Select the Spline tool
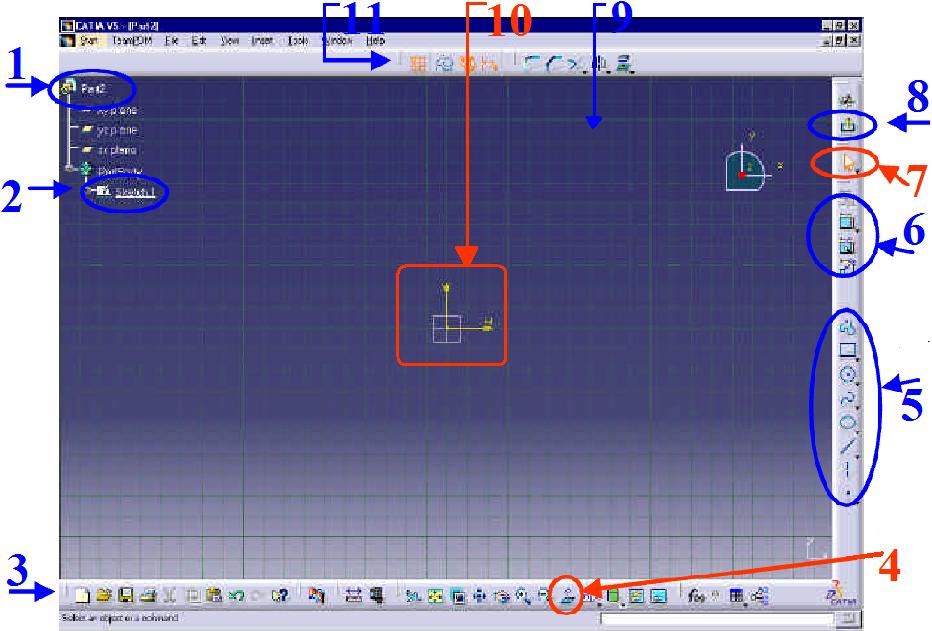This screenshot has height=631, width=932. 845,399
